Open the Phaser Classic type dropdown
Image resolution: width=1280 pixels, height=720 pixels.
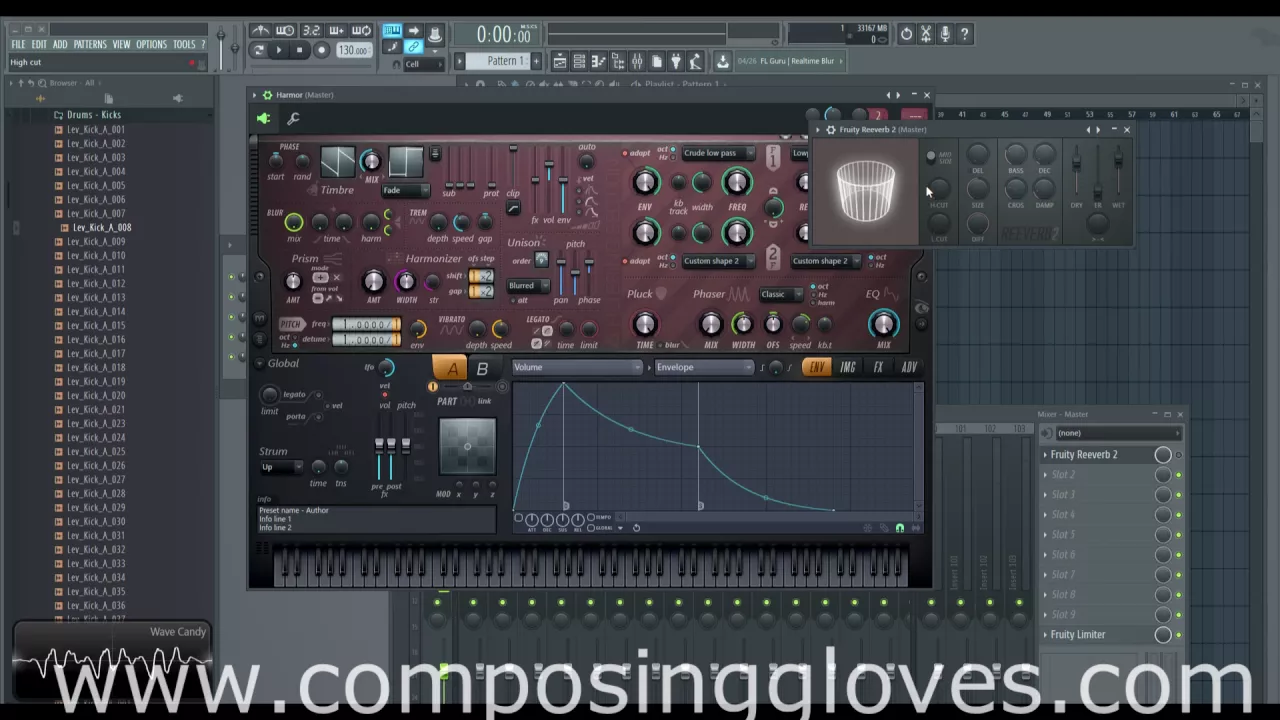click(780, 295)
